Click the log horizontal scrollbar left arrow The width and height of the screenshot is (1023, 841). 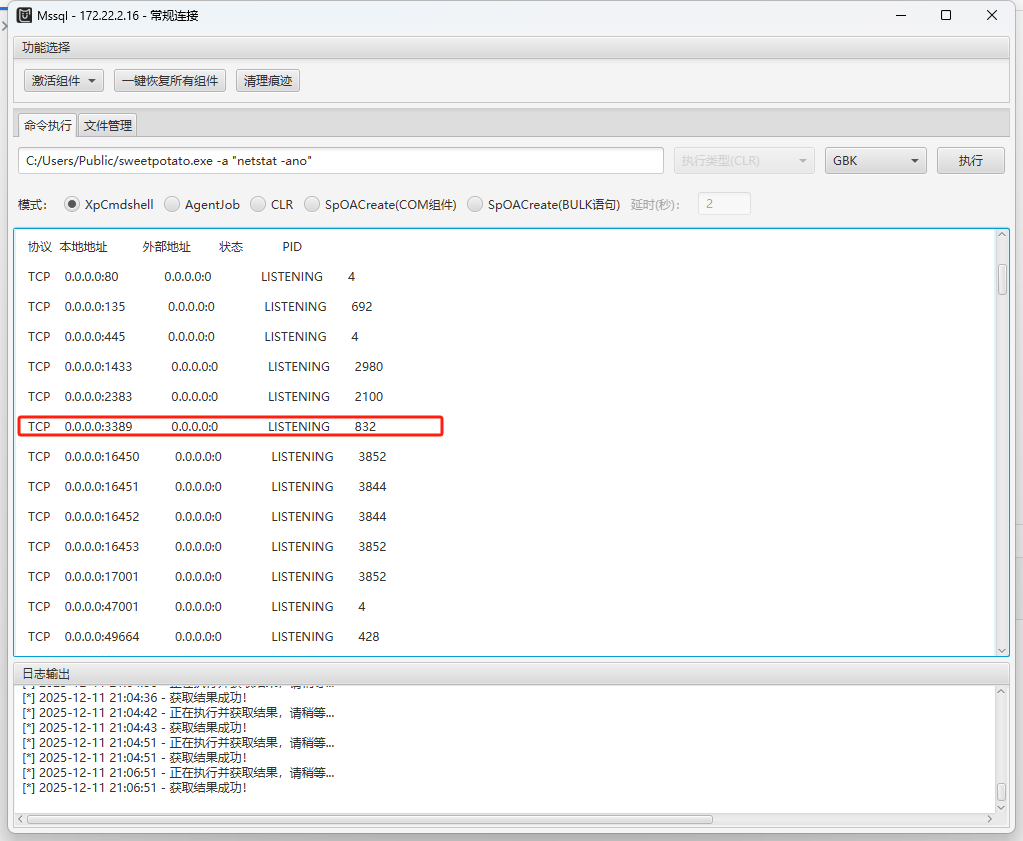[20, 819]
